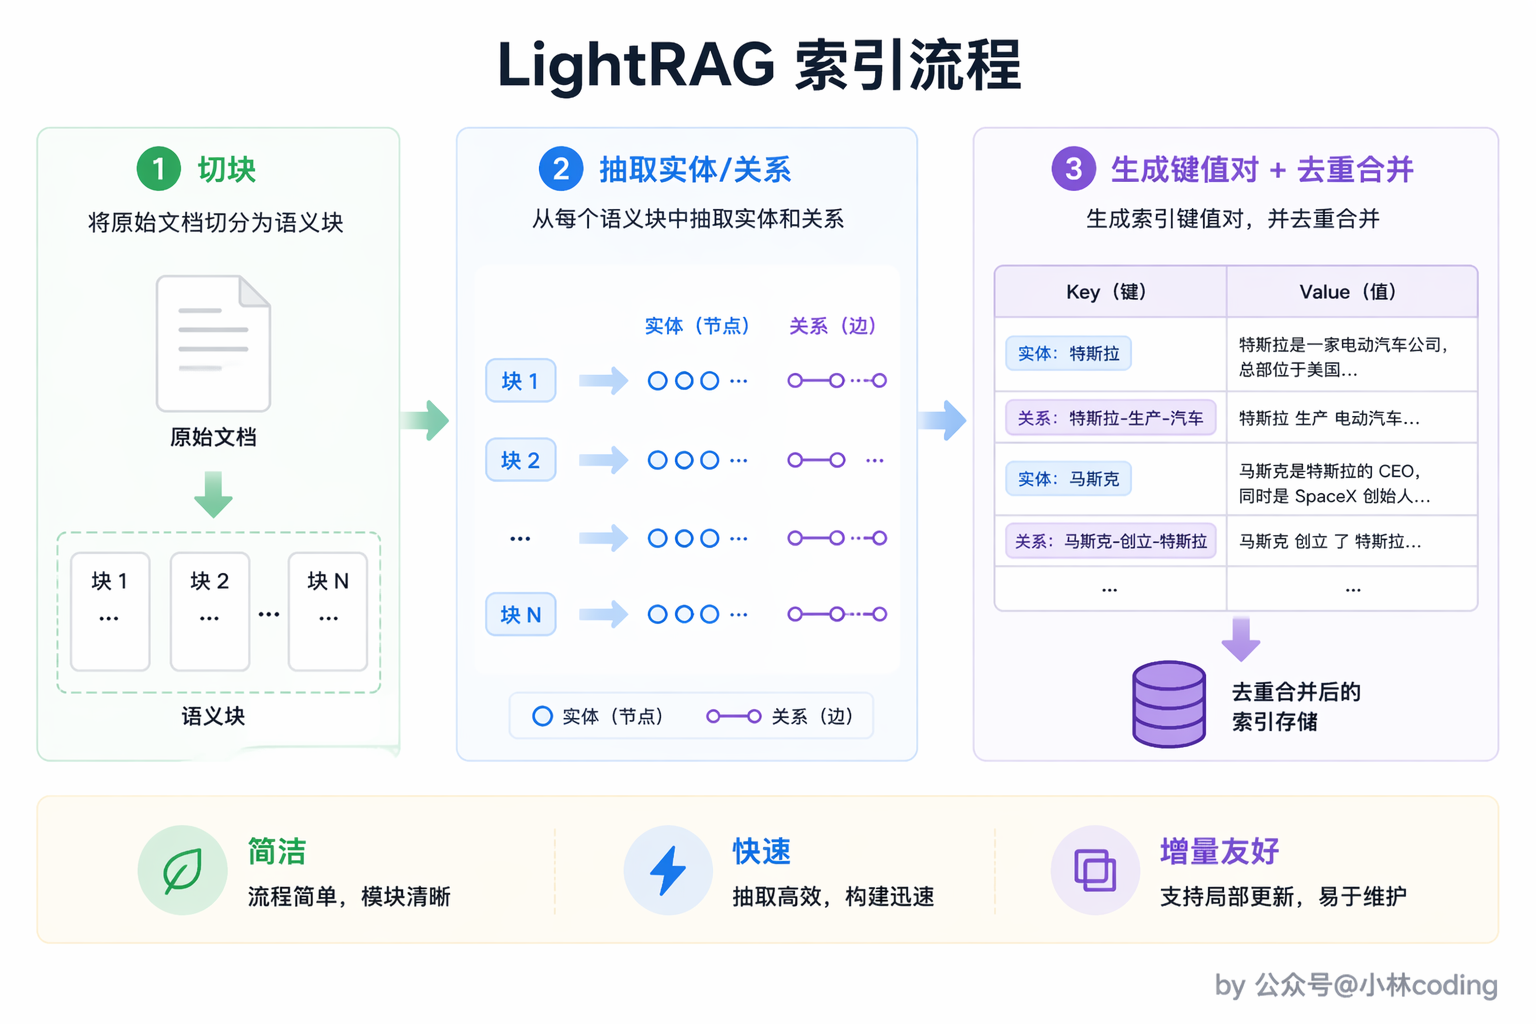Click the 实体（节点）legend circle
Screen dimensions: 1536x1024
pyautogui.click(x=542, y=716)
